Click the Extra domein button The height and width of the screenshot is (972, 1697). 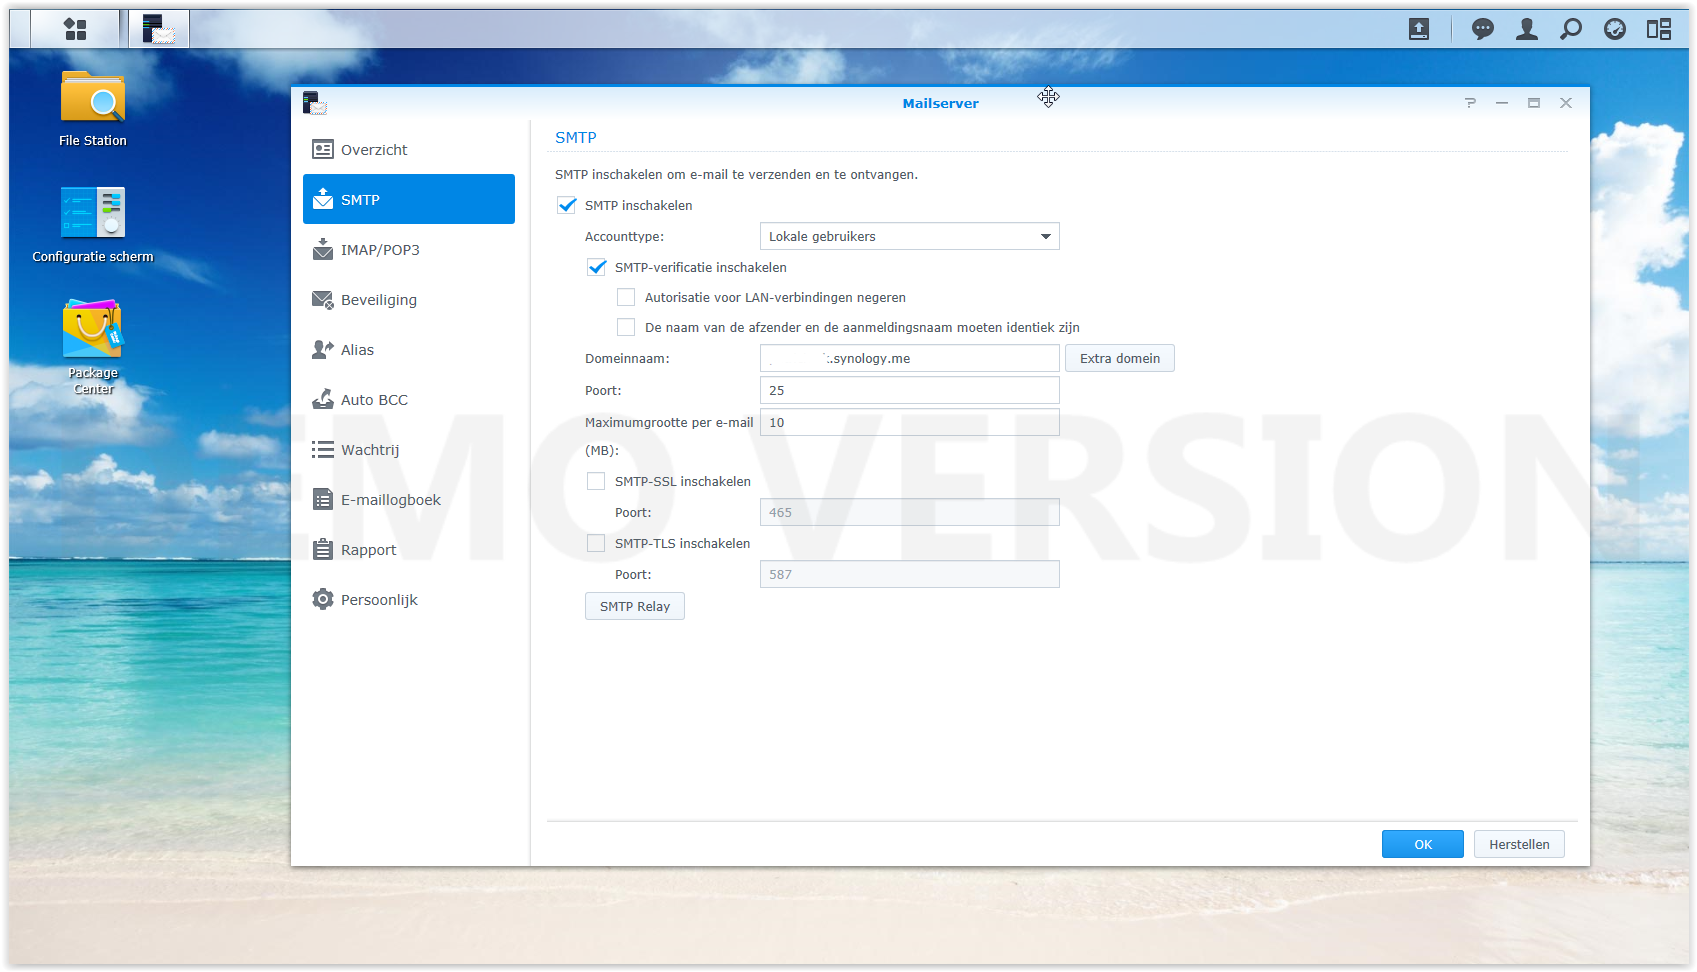[x=1120, y=358]
